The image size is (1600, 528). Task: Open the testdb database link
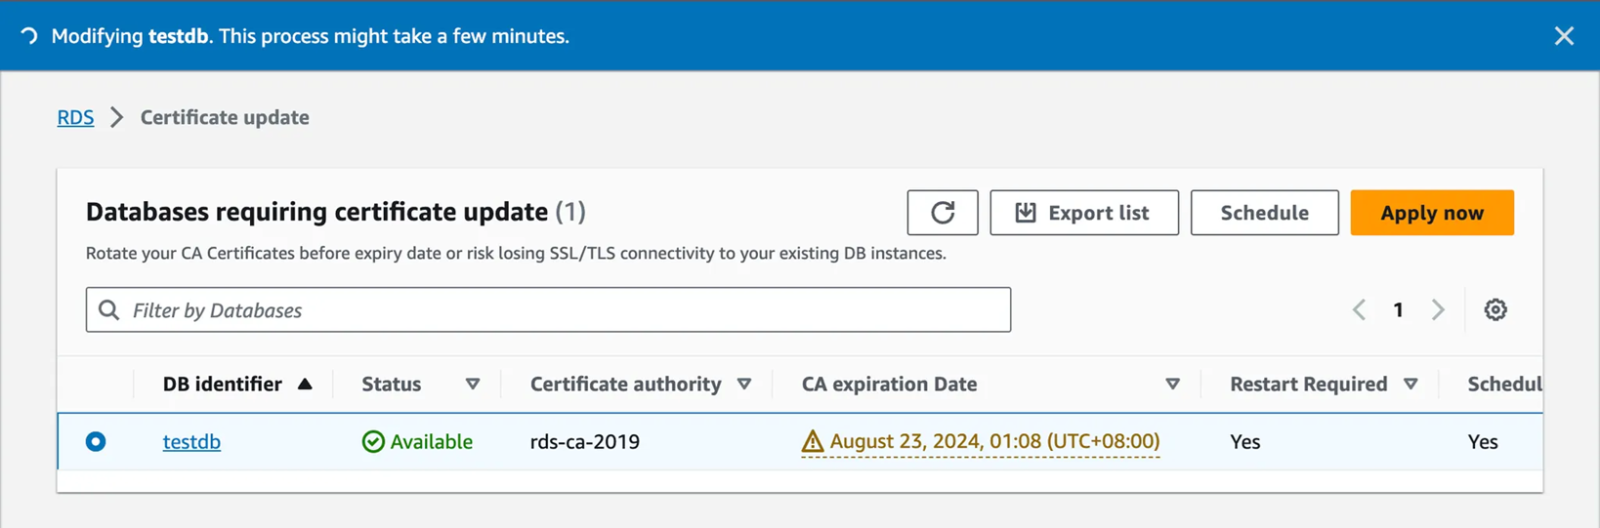[x=191, y=442]
